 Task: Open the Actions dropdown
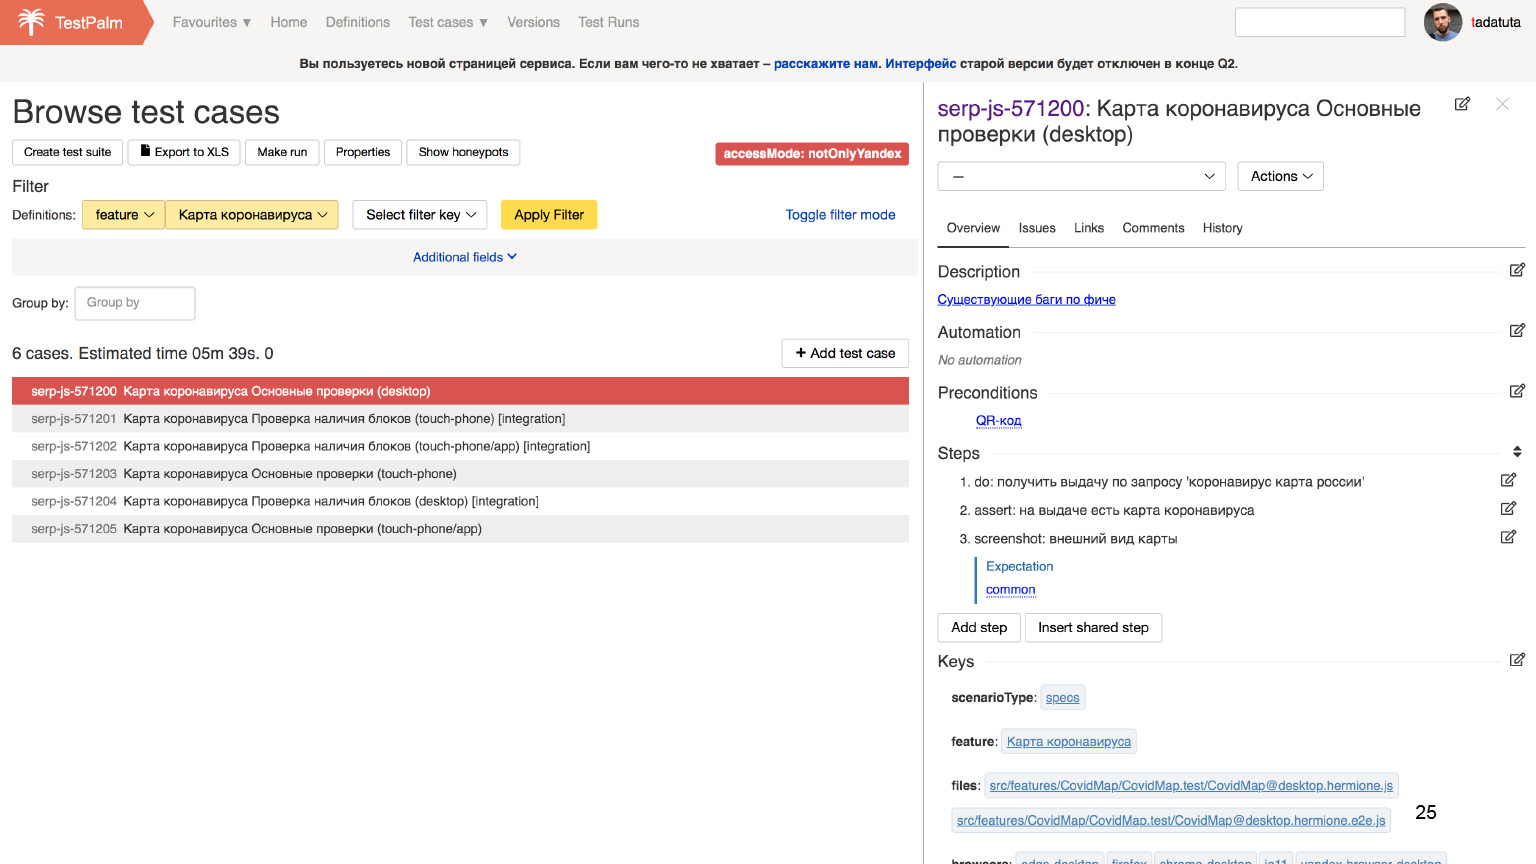click(1280, 177)
